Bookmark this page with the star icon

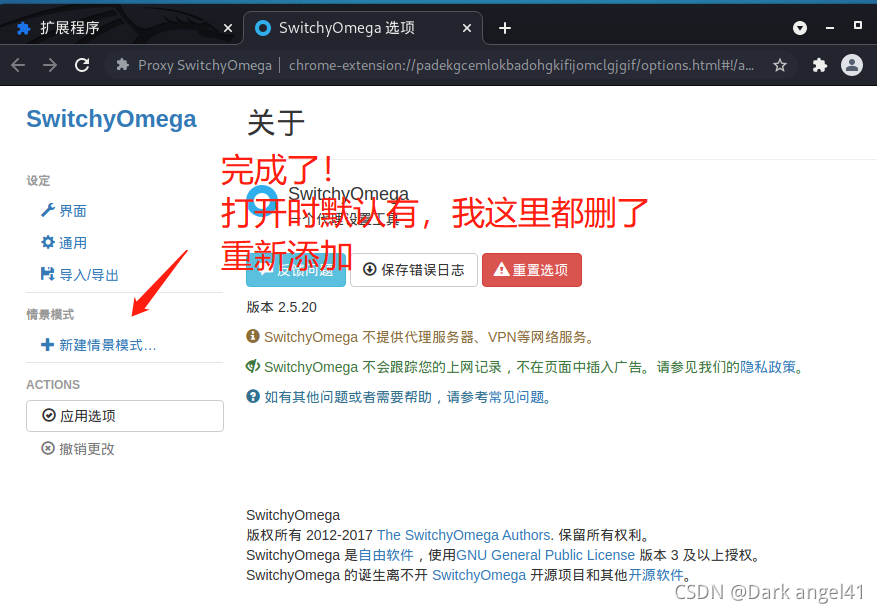point(780,65)
